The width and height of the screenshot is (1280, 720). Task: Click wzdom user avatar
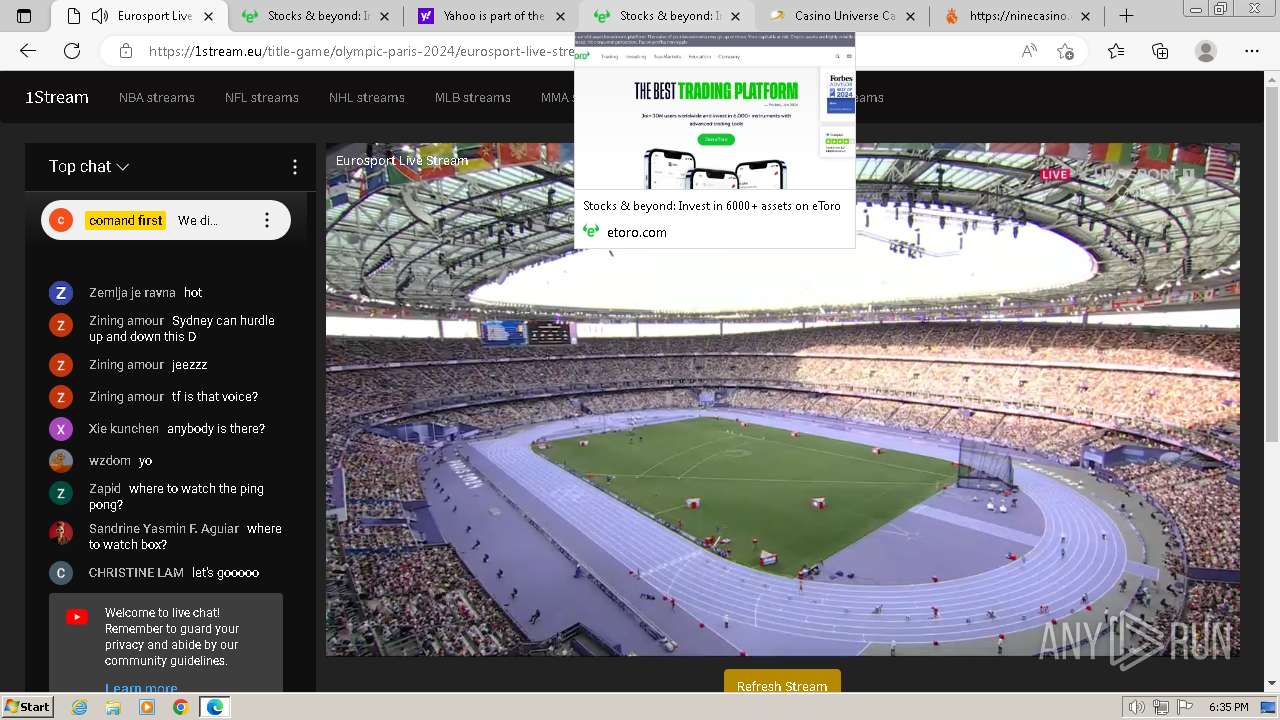[x=61, y=461]
